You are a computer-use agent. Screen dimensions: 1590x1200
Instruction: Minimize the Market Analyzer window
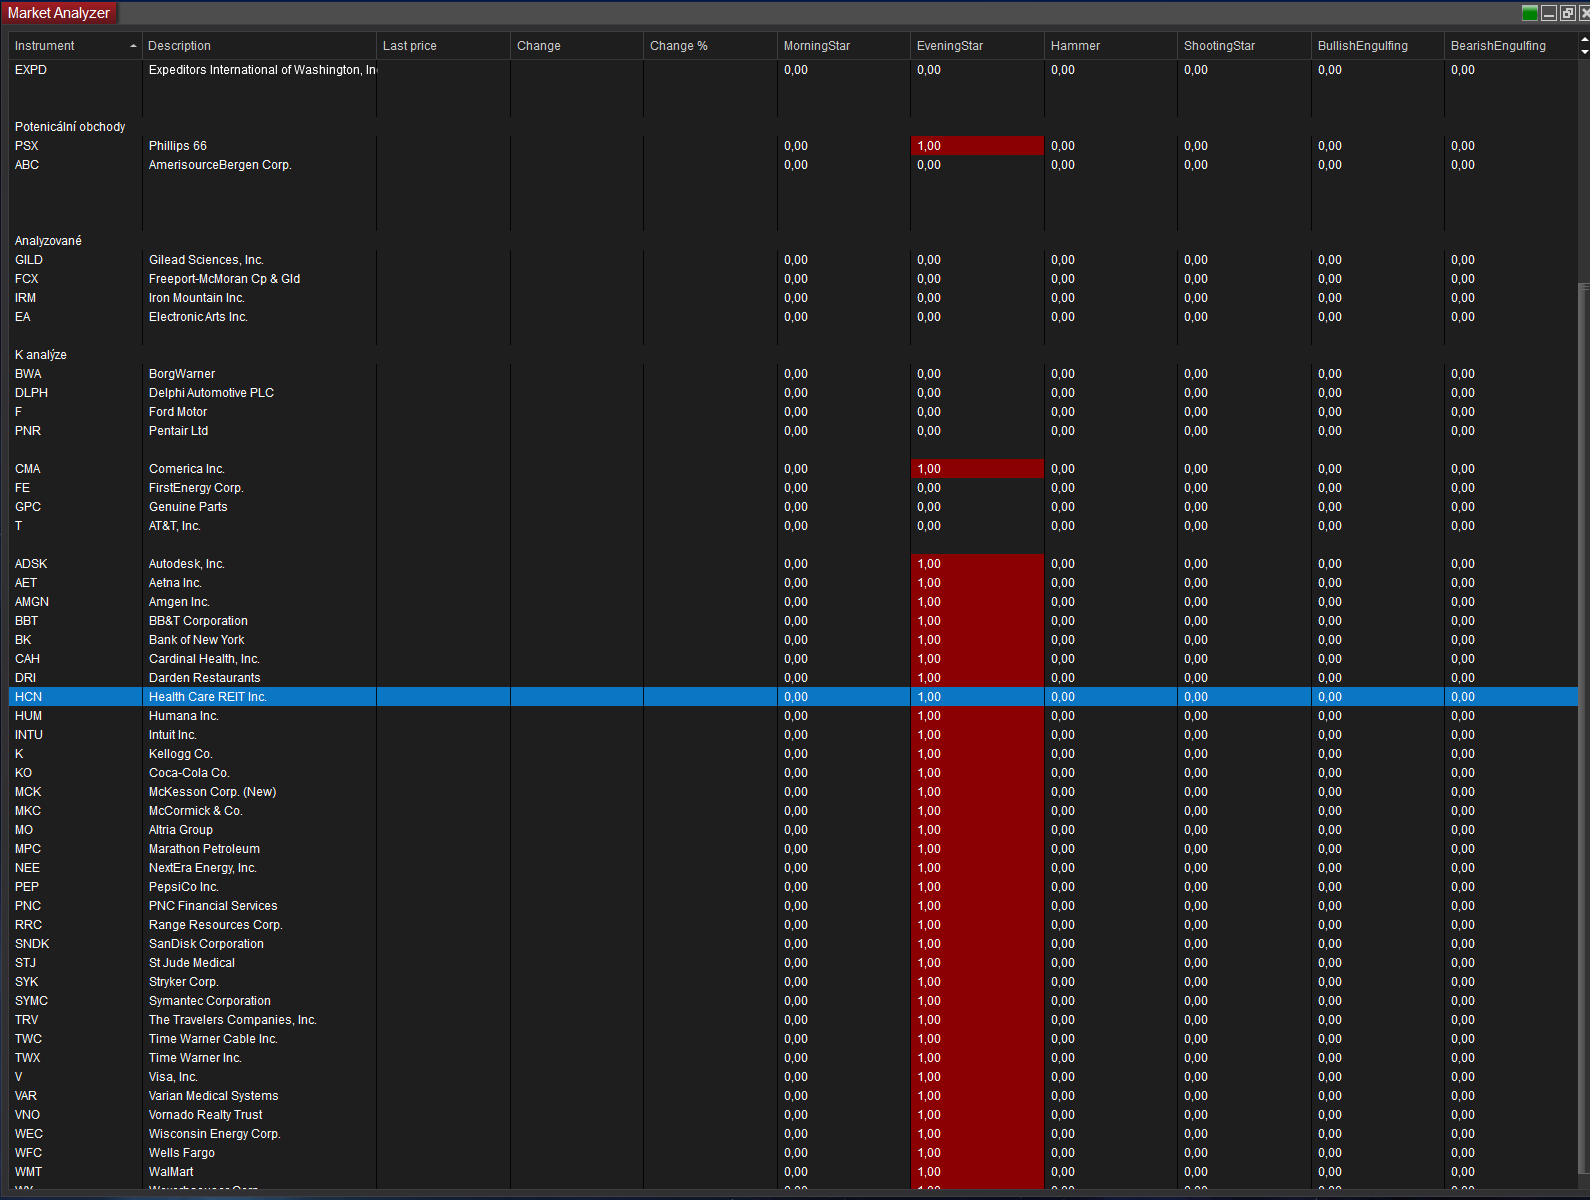[x=1549, y=13]
